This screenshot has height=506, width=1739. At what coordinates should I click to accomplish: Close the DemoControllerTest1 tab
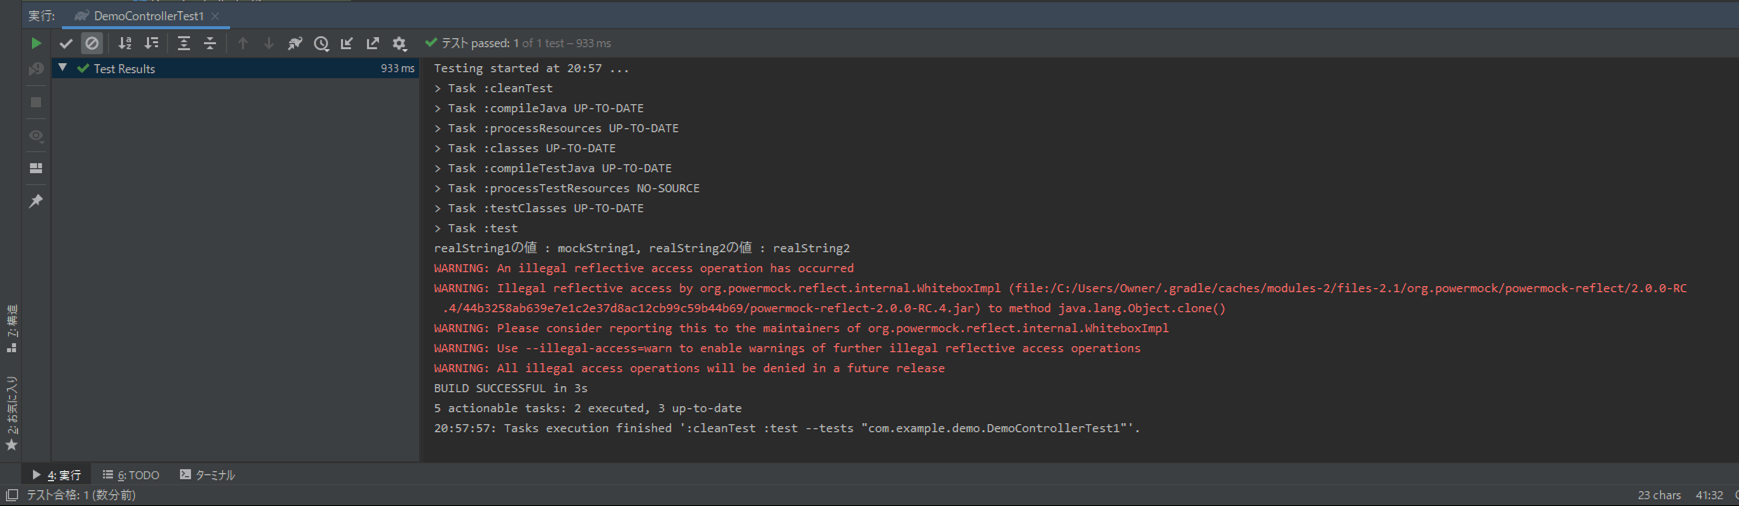[x=215, y=16]
